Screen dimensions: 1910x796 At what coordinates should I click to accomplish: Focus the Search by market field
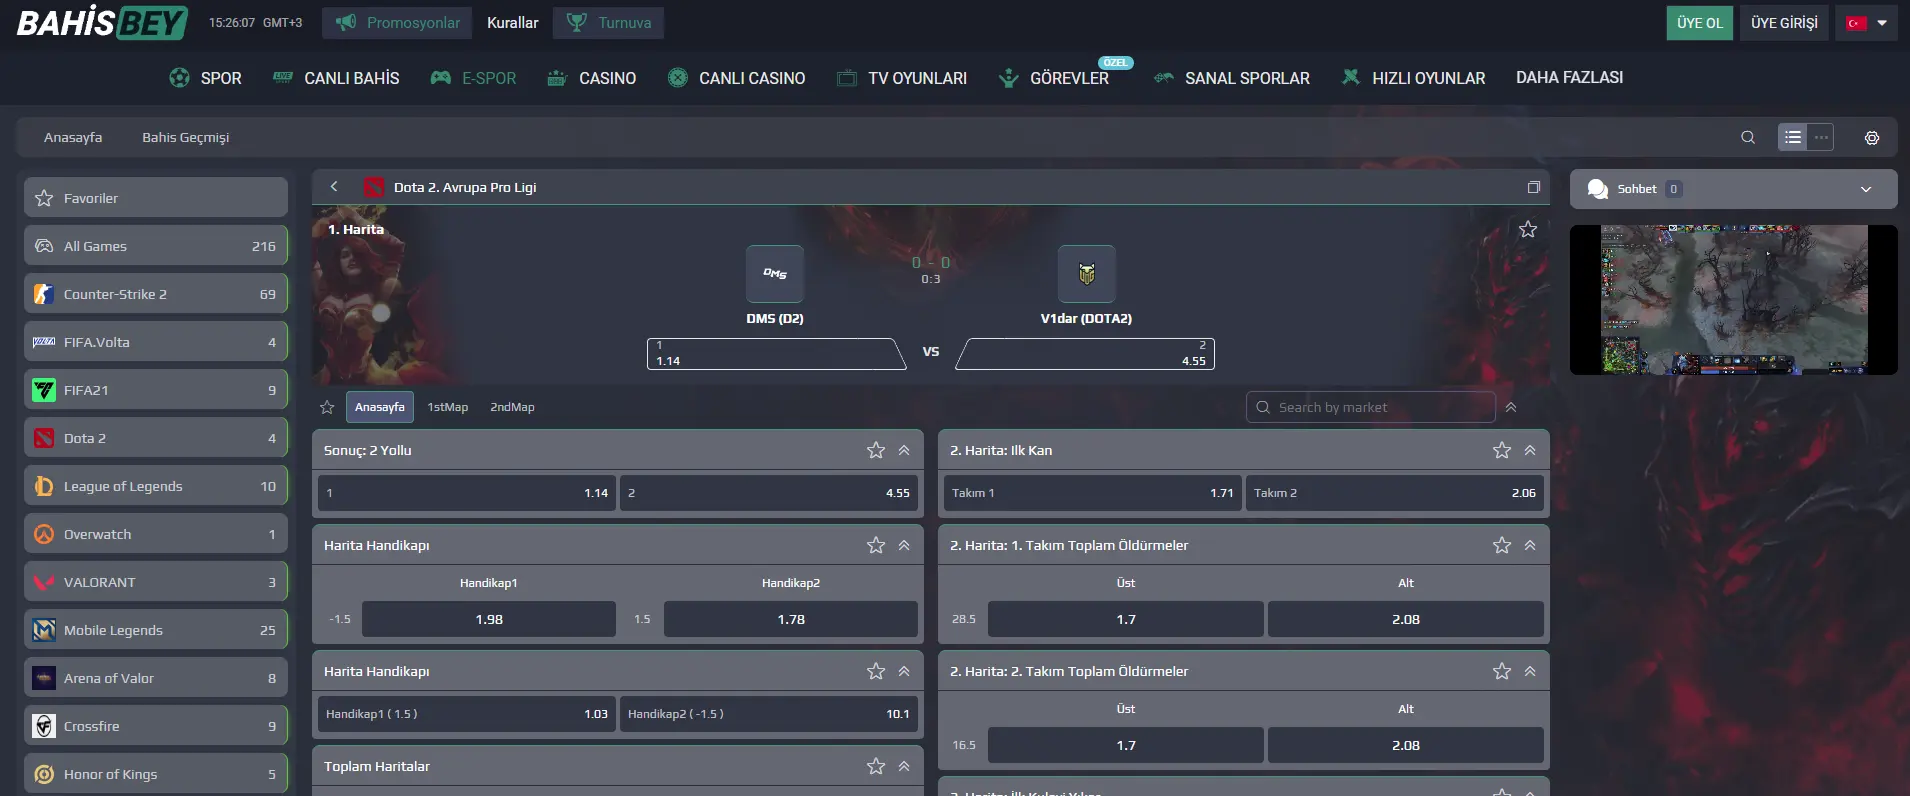coord(1370,407)
